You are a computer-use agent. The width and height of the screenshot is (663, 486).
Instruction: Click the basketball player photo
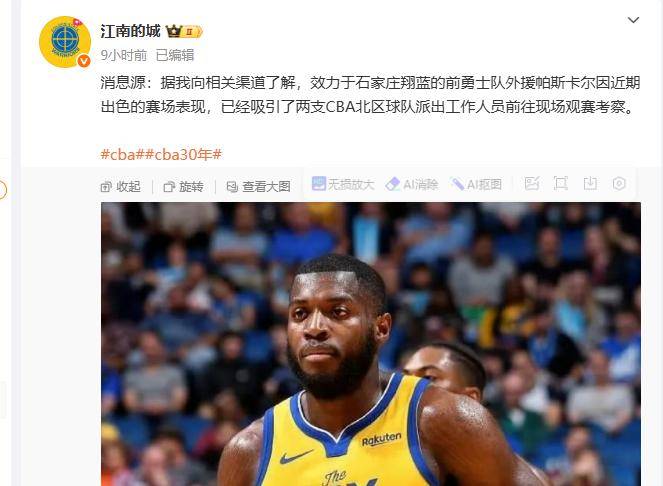coord(371,344)
